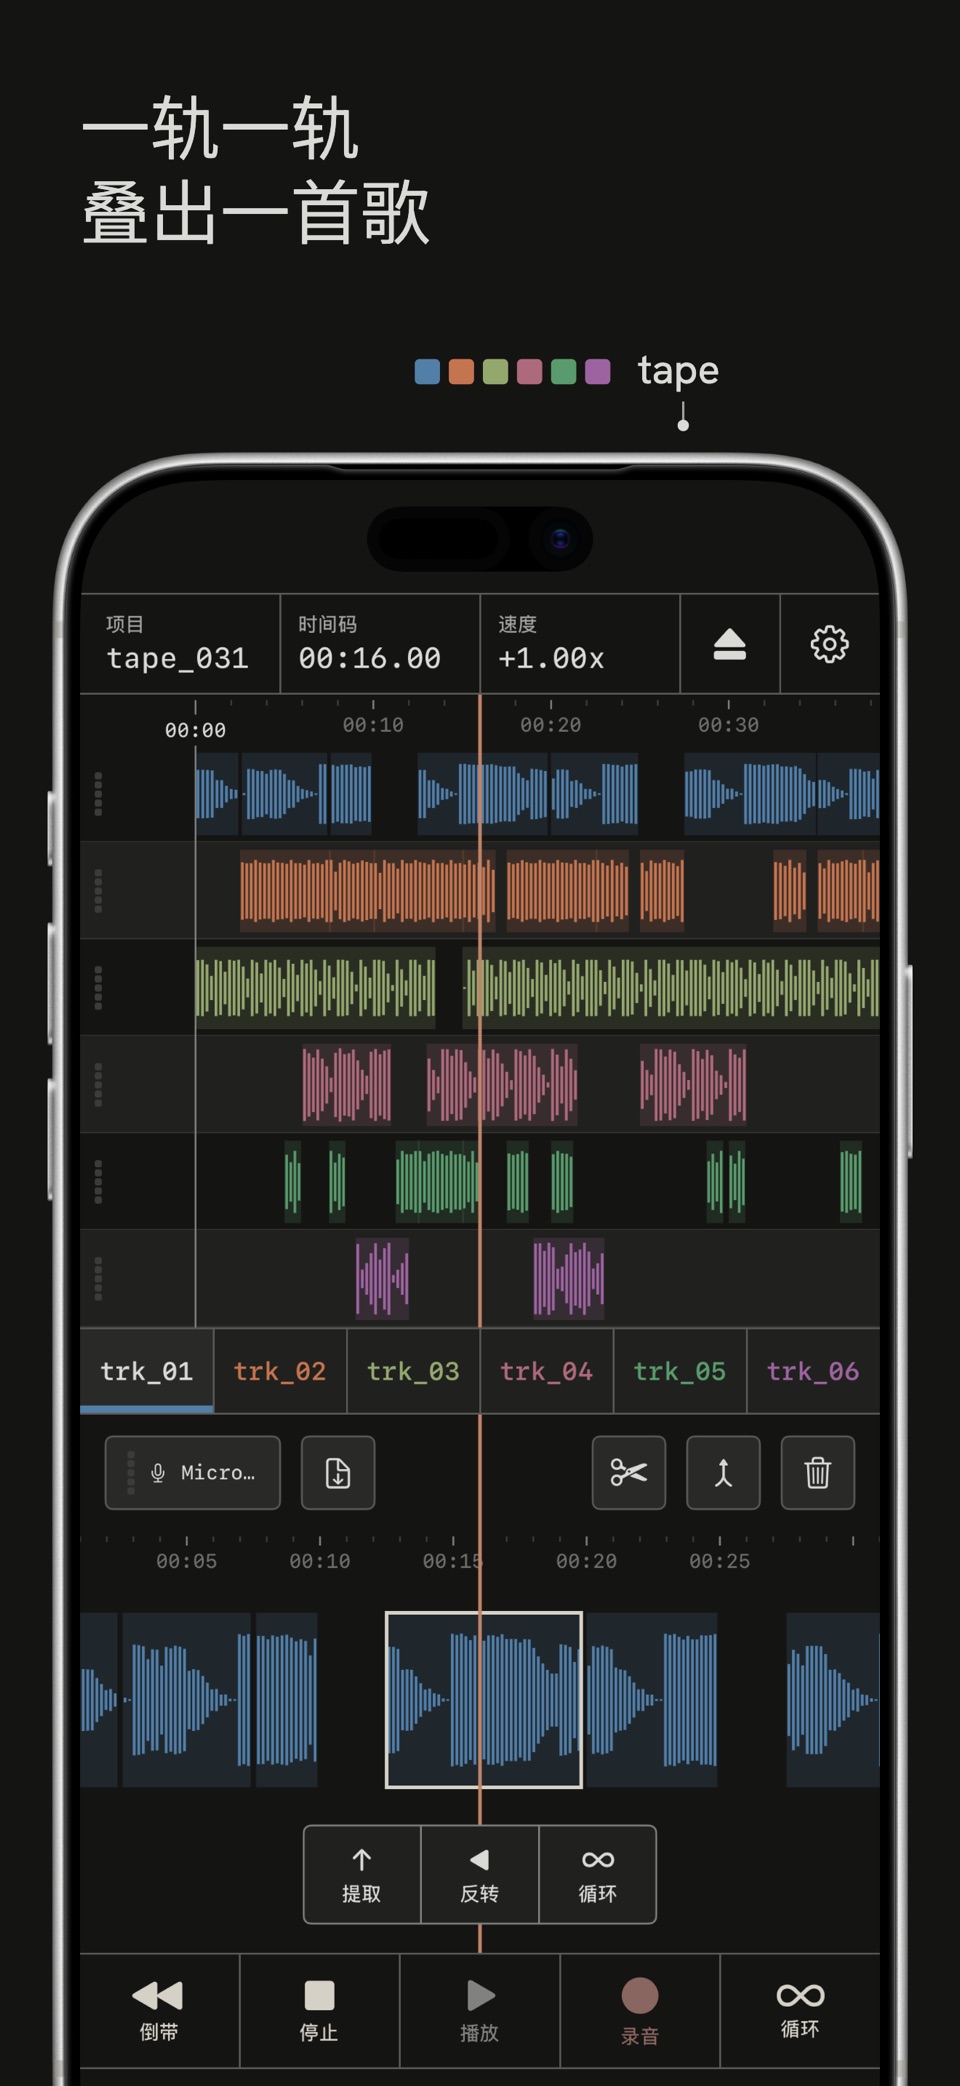The image size is (960, 2086).
Task: Tap the pink track drag handle
Action: tap(98, 1084)
